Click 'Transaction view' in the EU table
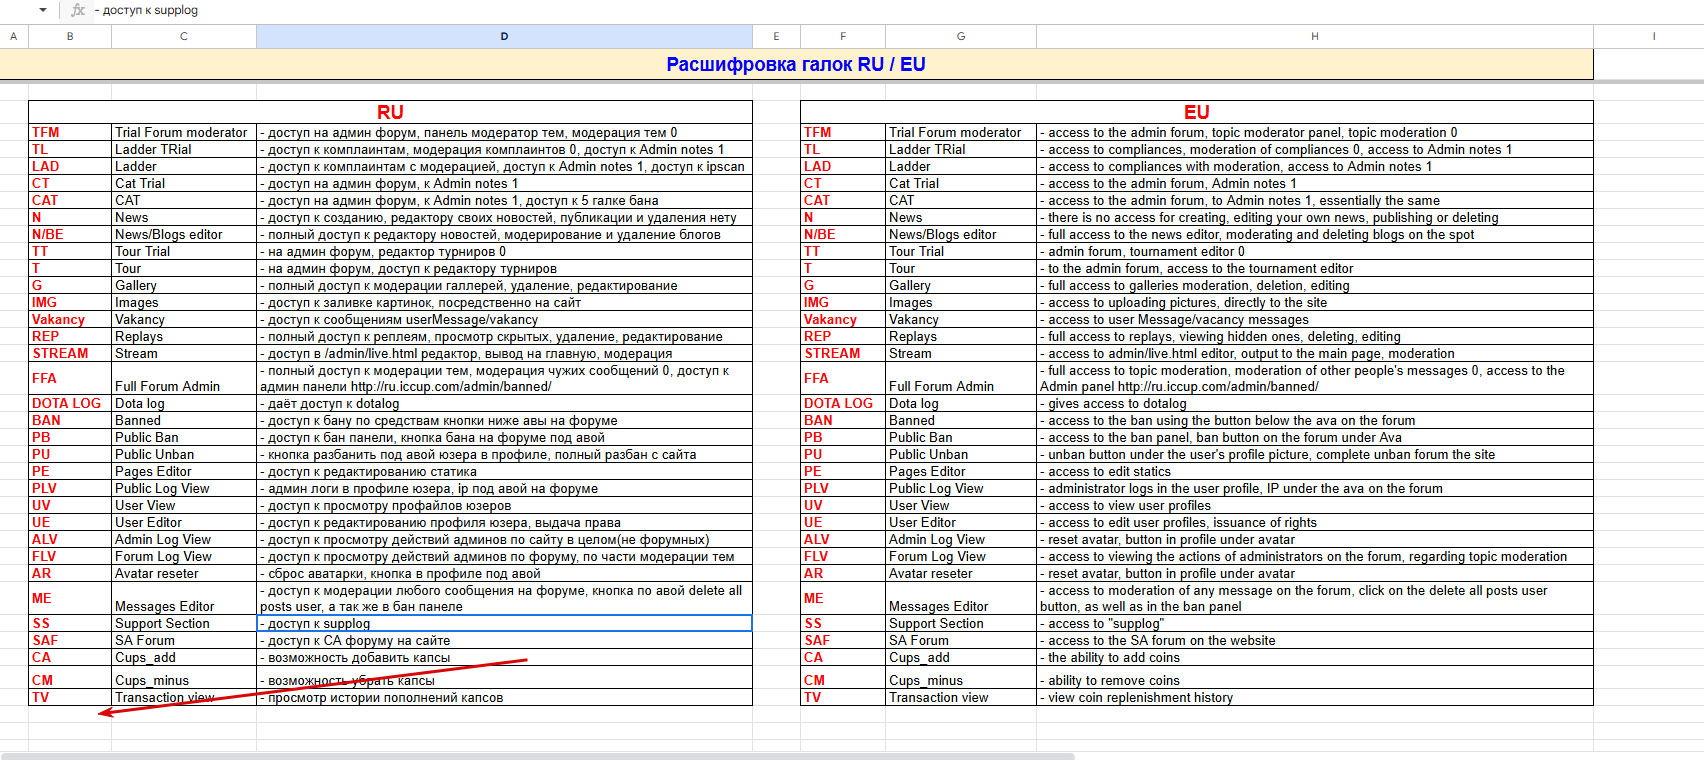The image size is (1704, 760). pos(938,697)
